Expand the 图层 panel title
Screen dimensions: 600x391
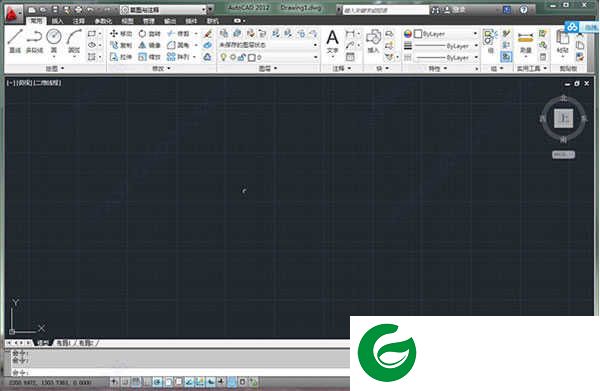tap(268, 68)
